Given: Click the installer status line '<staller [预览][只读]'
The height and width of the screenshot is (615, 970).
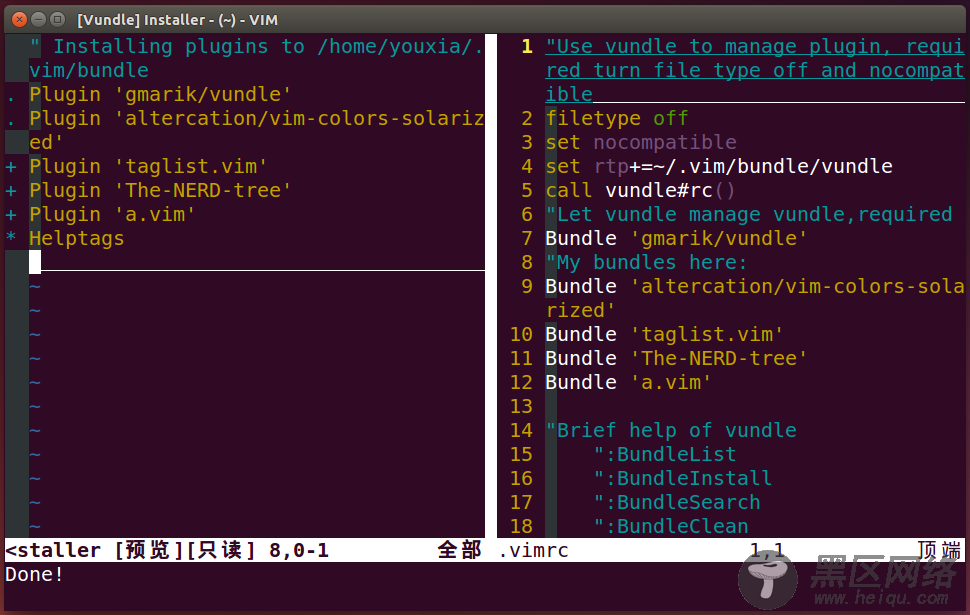Looking at the screenshot, I should (130, 550).
